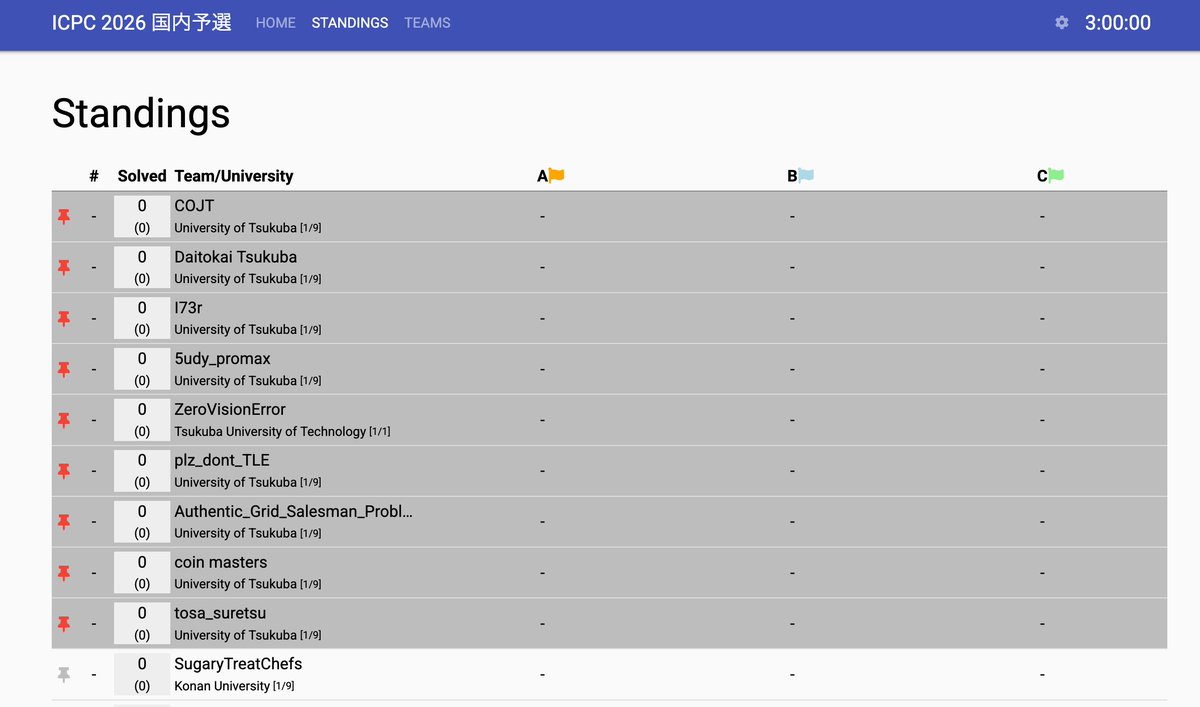This screenshot has height=707, width=1200.
Task: Click SugaryTreatChefs' solved count box
Action: [142, 675]
